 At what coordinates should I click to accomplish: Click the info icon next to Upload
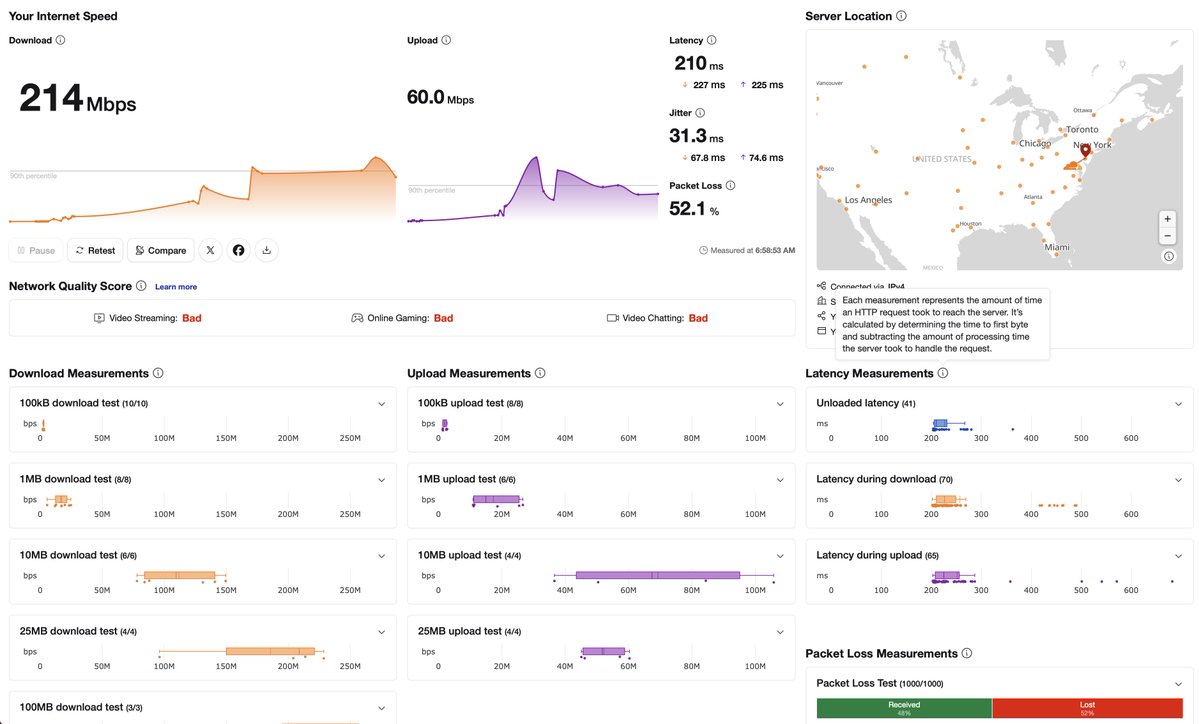(x=446, y=41)
